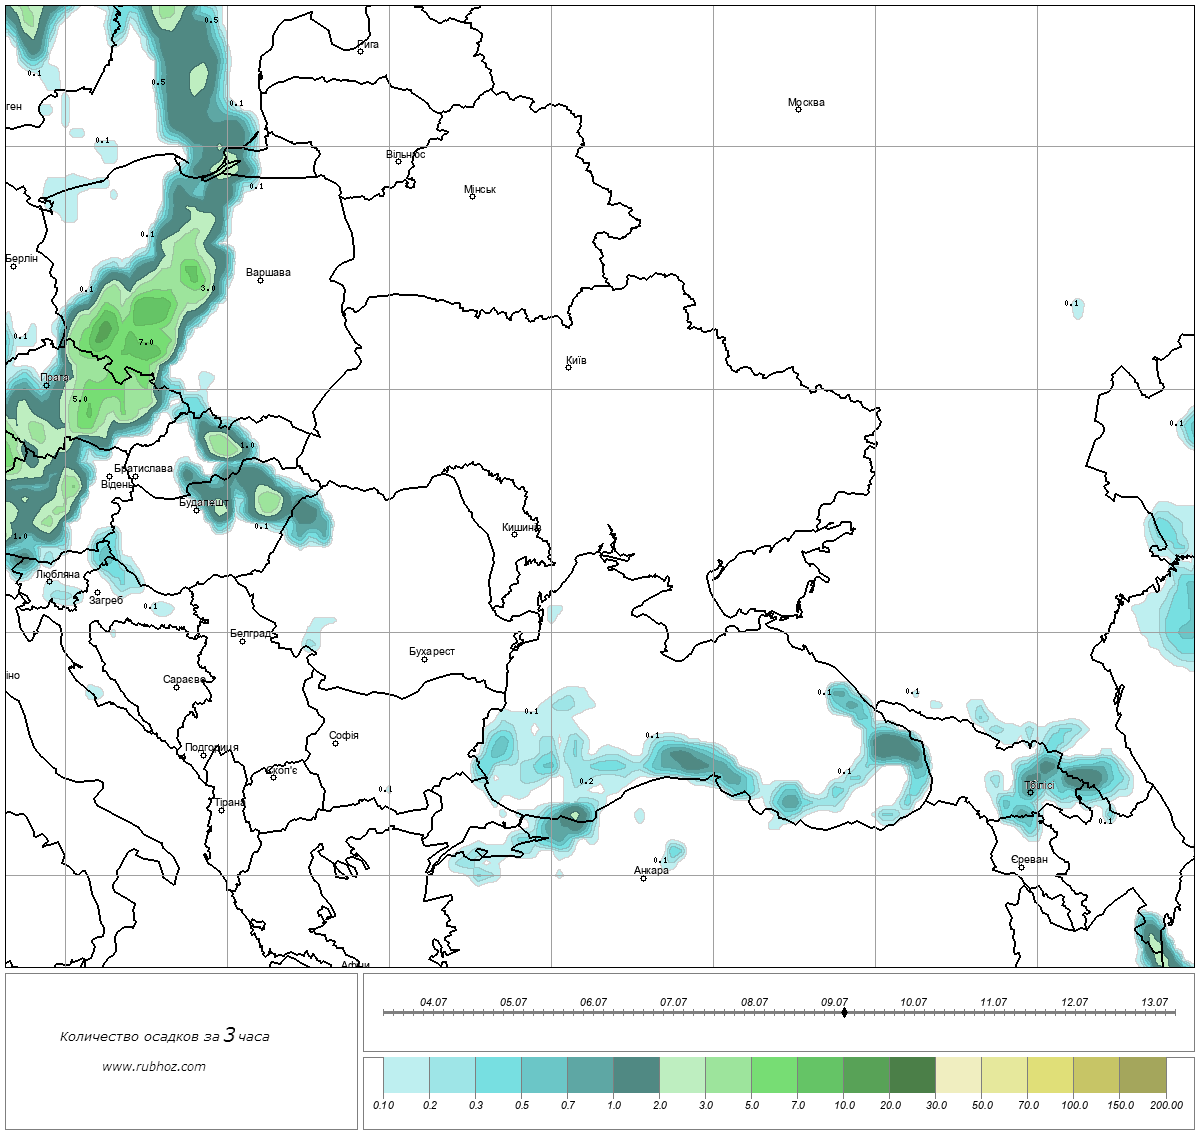Viewport: 1200px width, 1135px height.
Task: Jump to 04.07 on the timeline
Action: click(433, 1003)
